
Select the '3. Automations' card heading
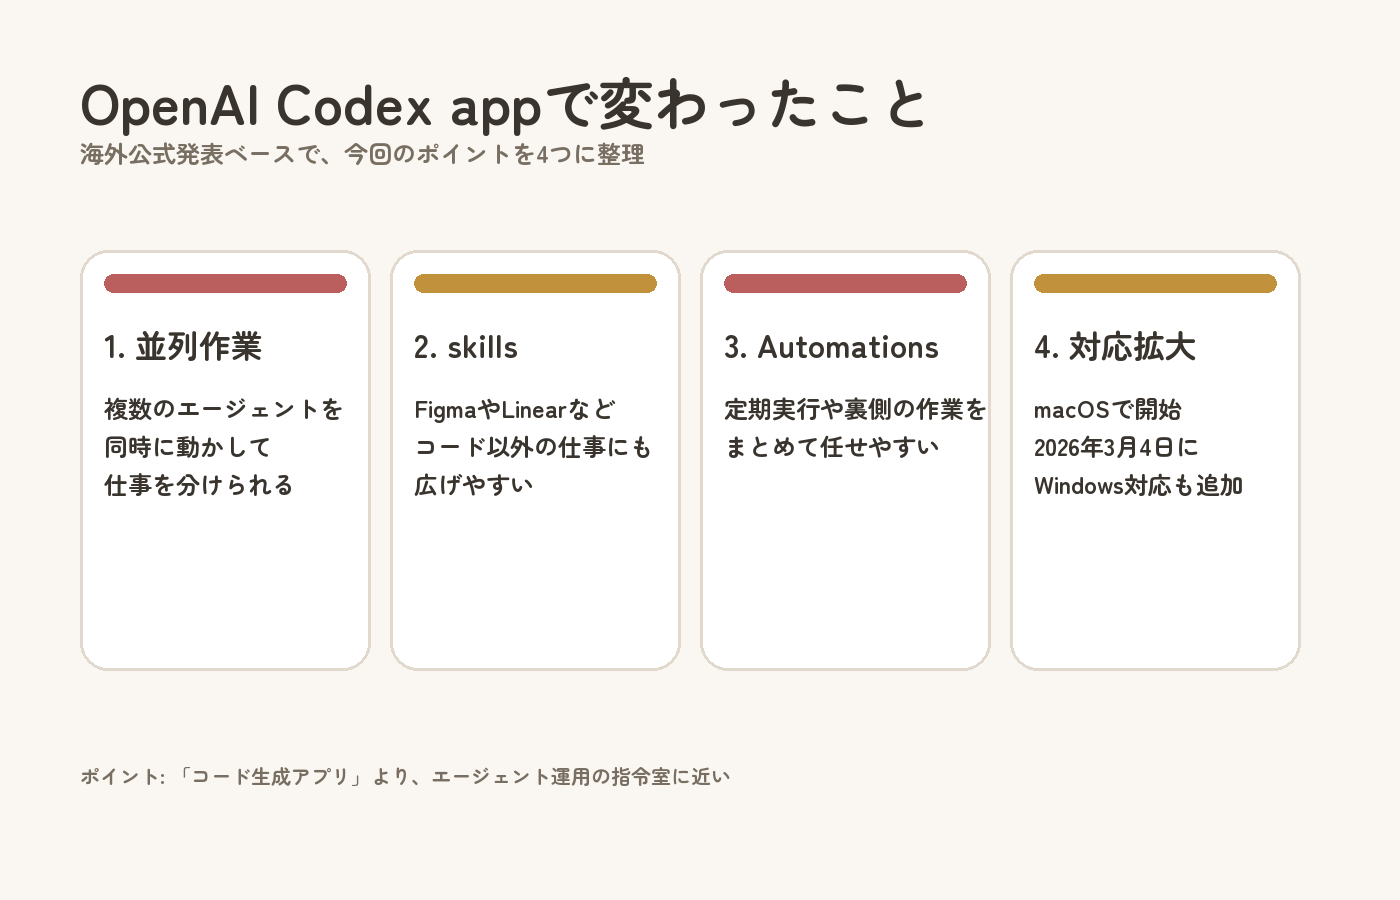coord(832,347)
